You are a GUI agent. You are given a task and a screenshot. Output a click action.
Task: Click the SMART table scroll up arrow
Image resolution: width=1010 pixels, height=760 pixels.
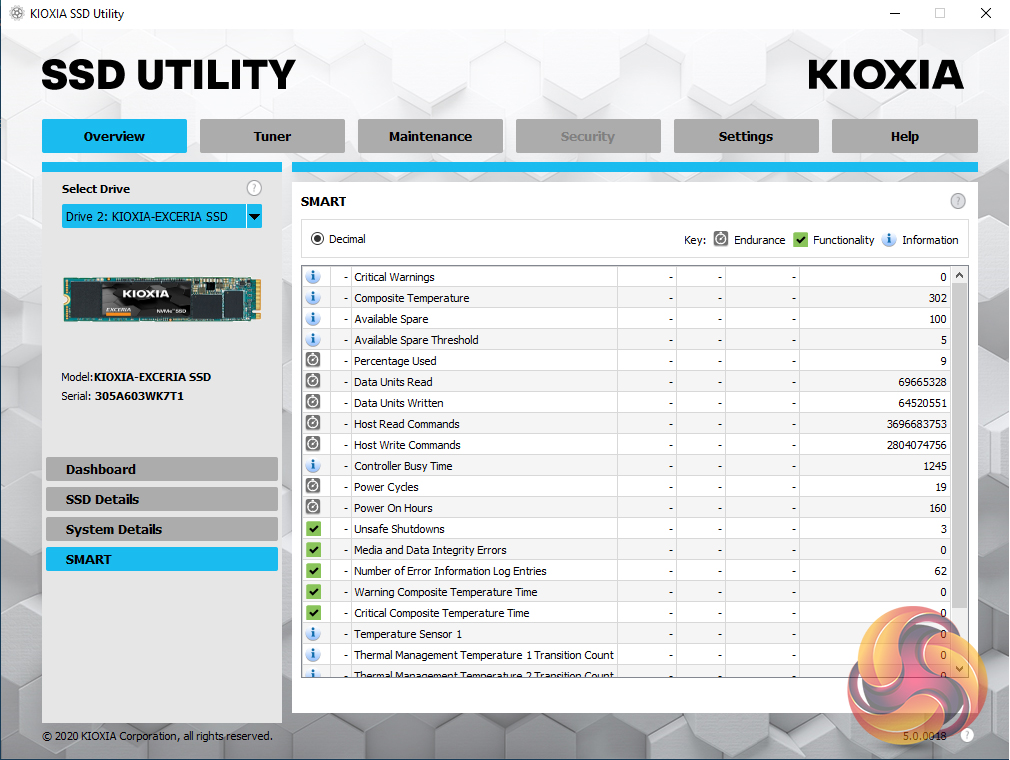960,275
